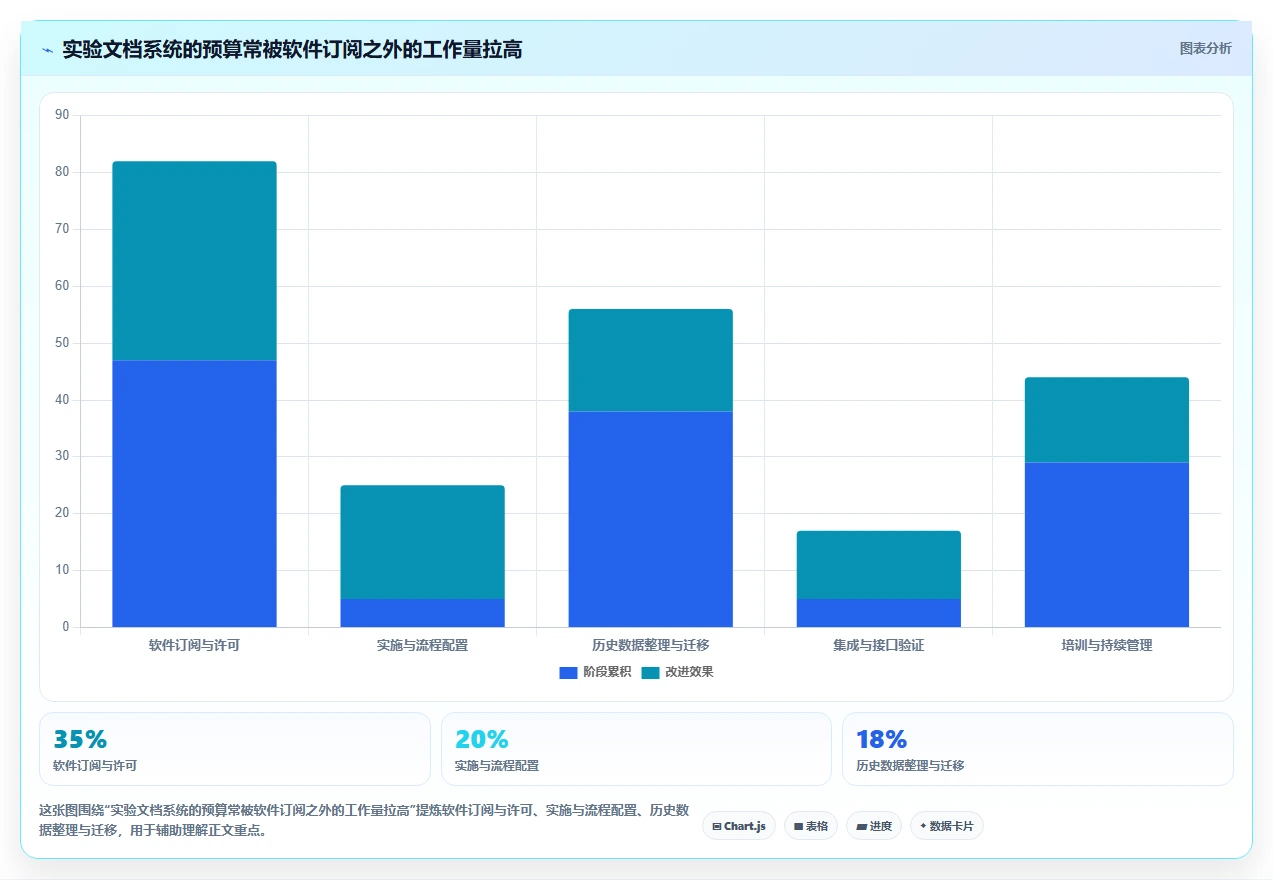Click the 图表分析 label in the header
Screen dimensions: 1273x880
pos(1205,48)
